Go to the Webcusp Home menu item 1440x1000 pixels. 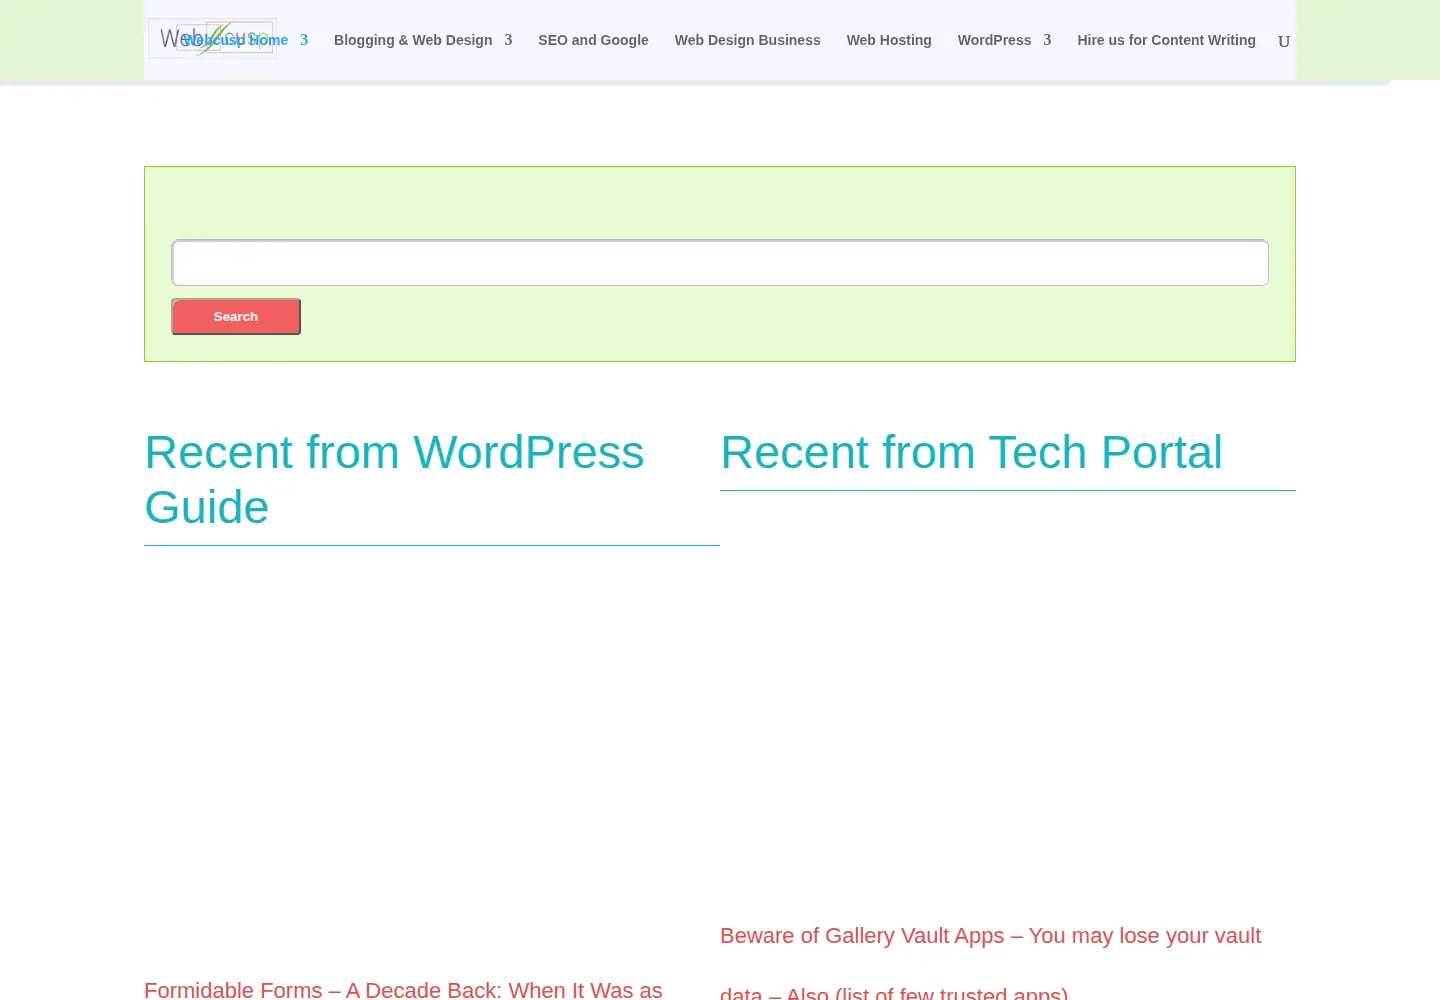[235, 40]
